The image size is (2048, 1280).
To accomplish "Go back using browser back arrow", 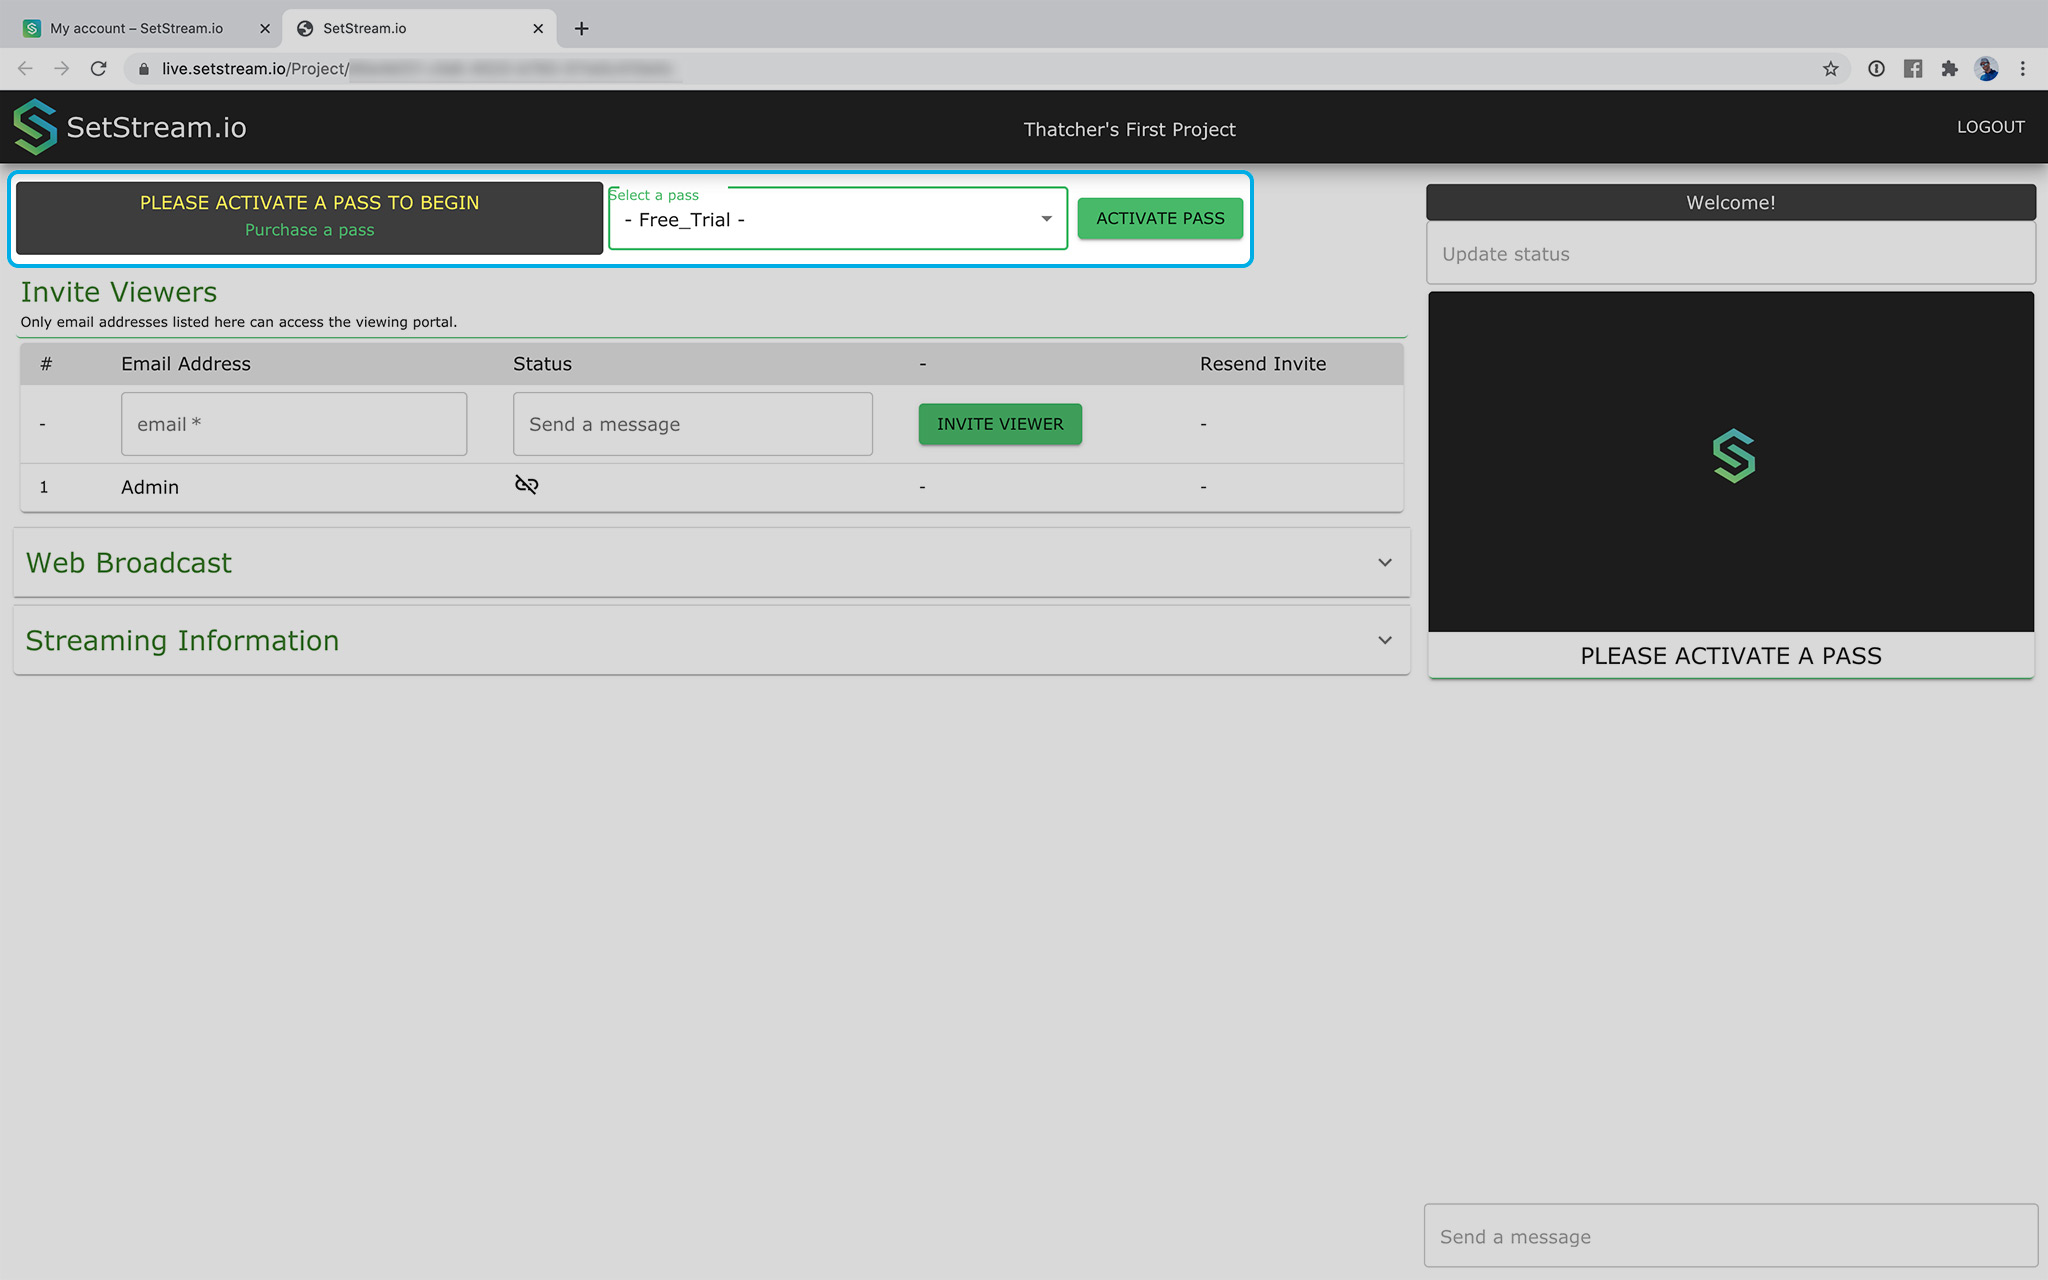I will pyautogui.click(x=25, y=69).
